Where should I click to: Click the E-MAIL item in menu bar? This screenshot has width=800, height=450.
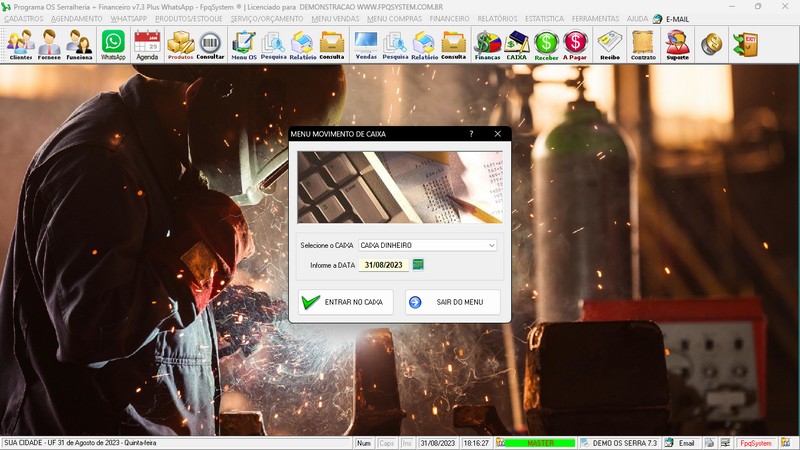(x=671, y=19)
